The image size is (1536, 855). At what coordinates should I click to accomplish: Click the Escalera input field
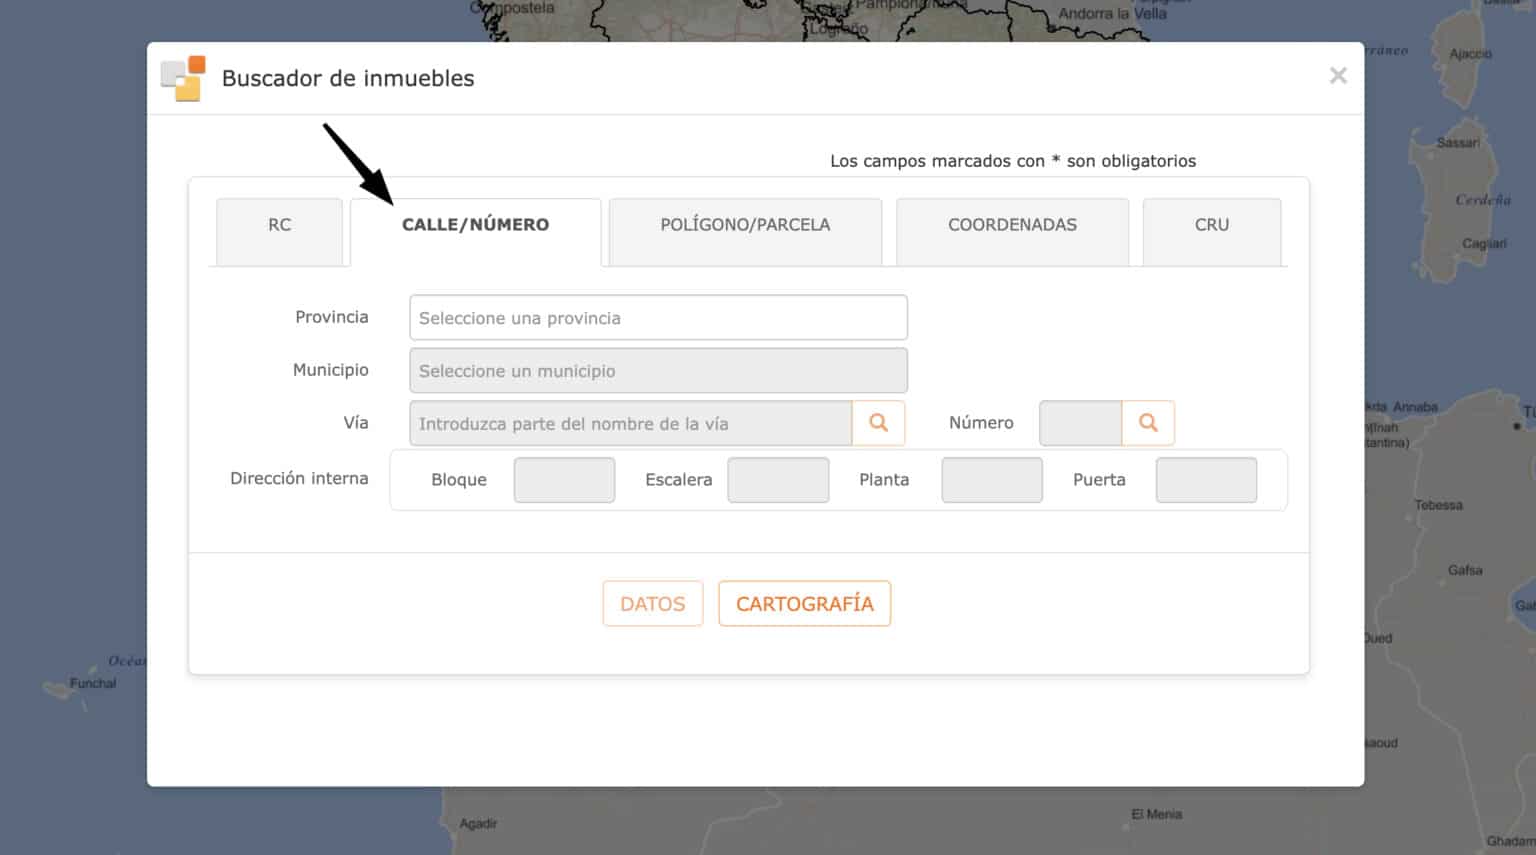[778, 480]
